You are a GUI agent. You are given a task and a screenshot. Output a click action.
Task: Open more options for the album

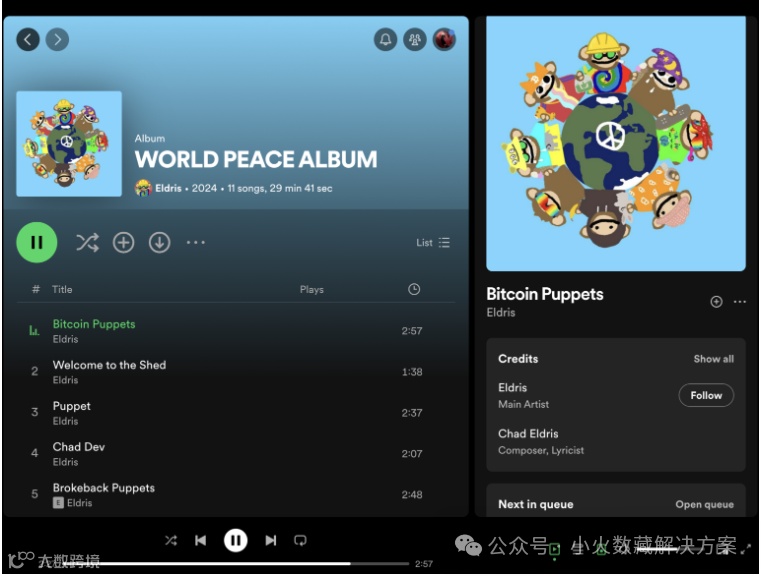point(196,242)
